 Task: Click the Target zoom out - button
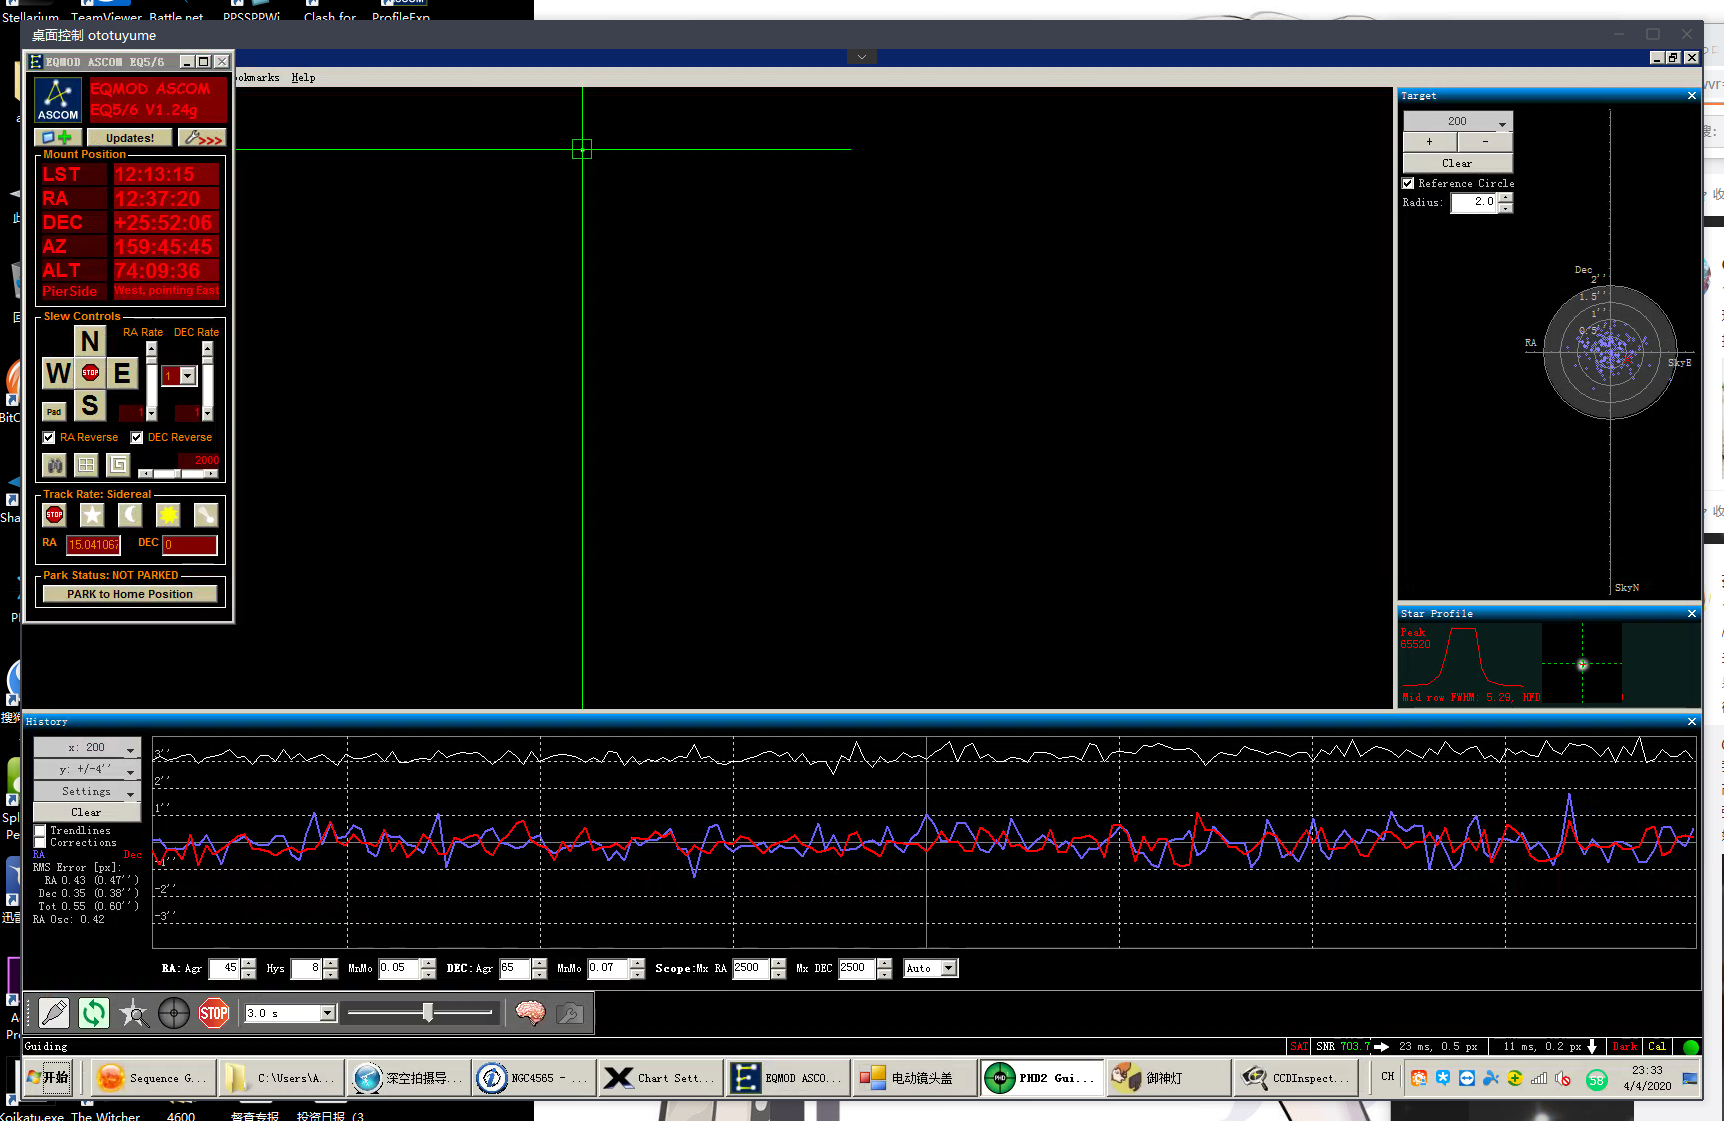pos(1486,142)
